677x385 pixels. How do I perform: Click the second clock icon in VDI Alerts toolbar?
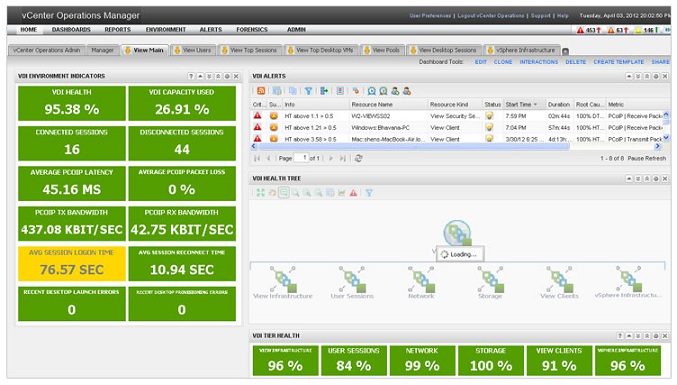[x=383, y=91]
